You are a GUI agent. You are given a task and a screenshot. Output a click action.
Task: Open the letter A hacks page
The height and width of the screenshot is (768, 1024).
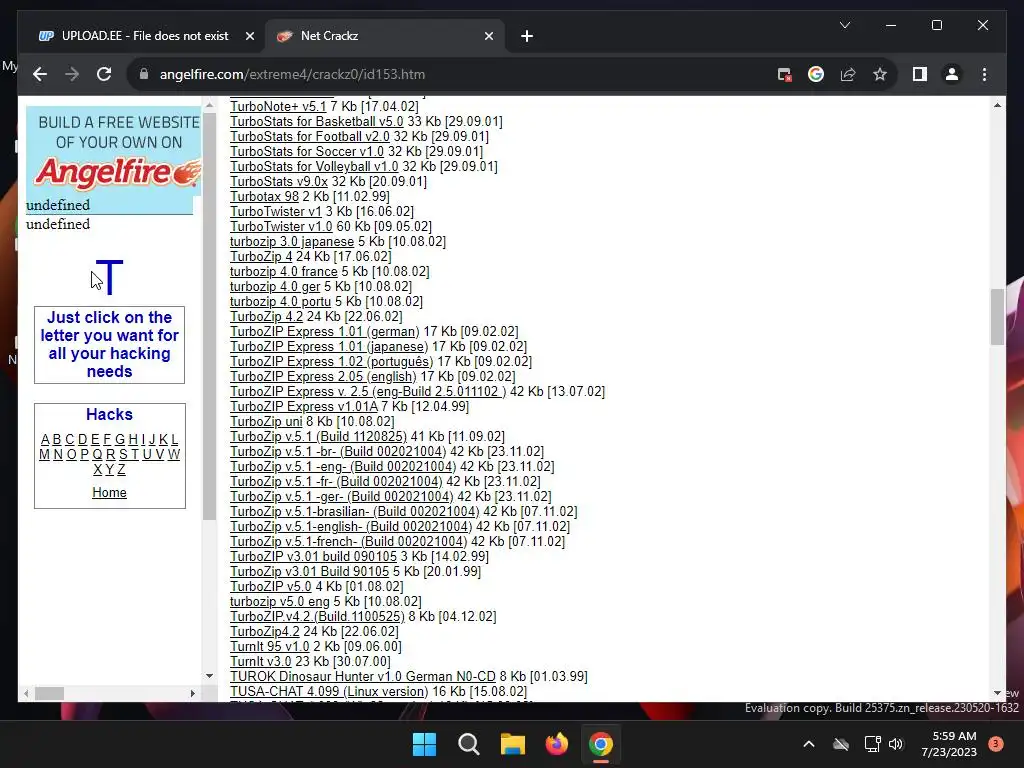click(45, 440)
